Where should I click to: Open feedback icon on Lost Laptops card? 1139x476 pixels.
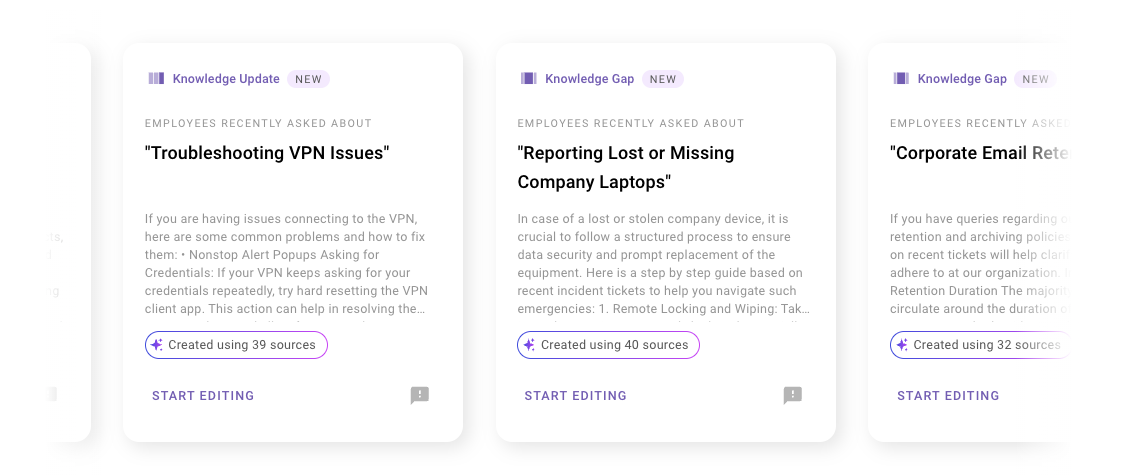point(793,395)
